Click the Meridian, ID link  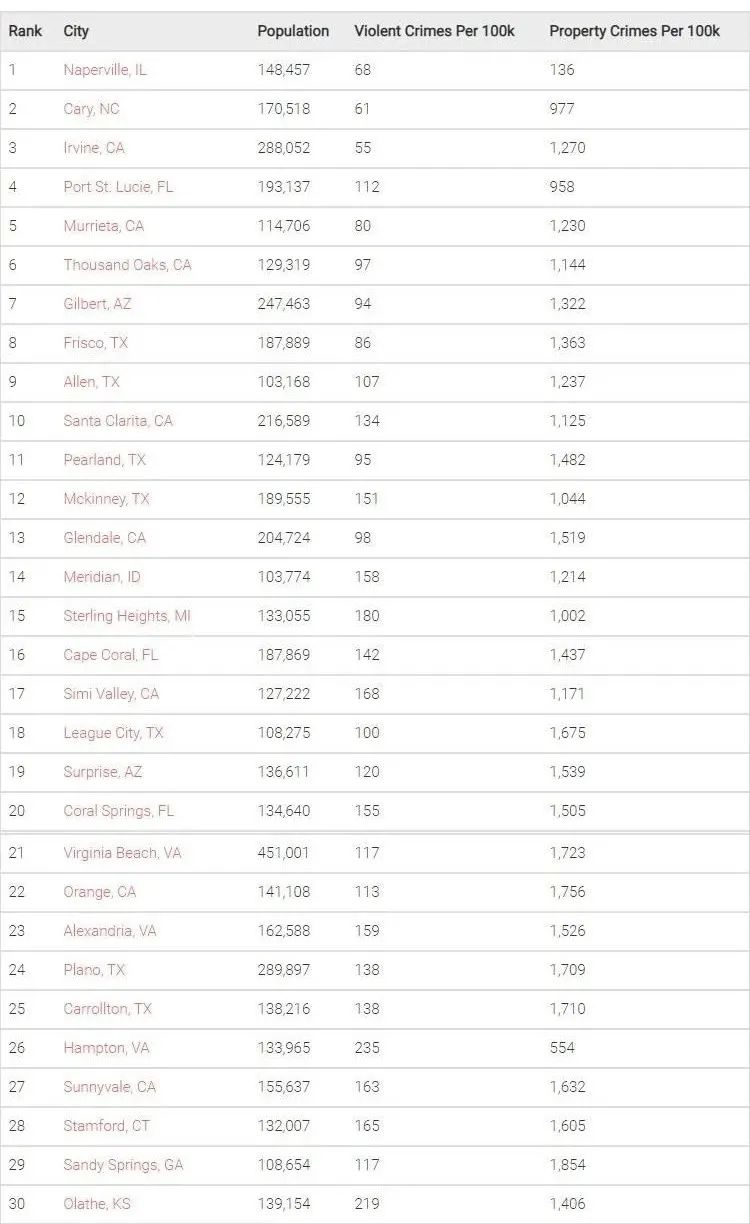click(x=102, y=577)
